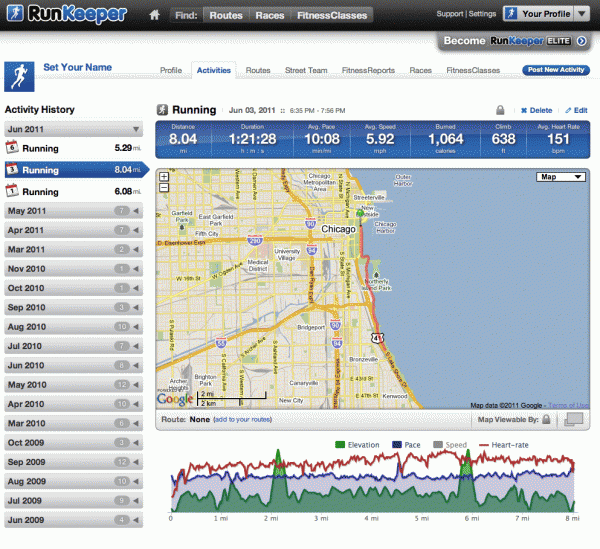Open the home icon in top bar

pyautogui.click(x=154, y=15)
